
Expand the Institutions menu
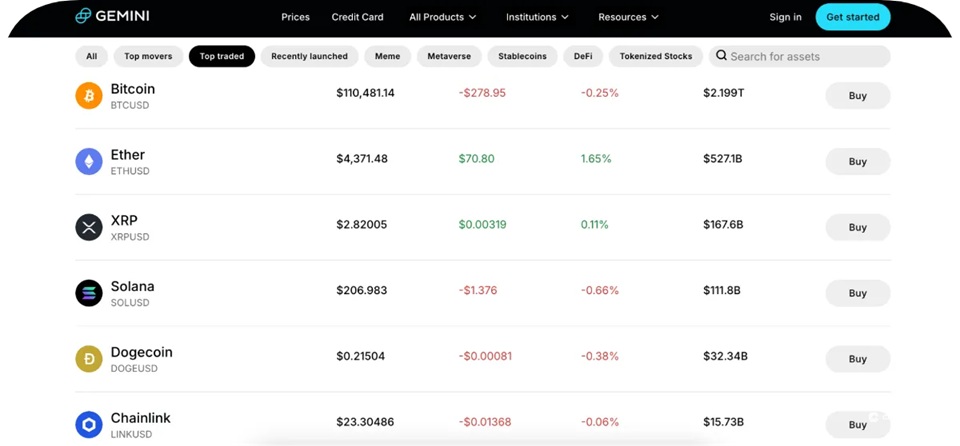coord(537,17)
